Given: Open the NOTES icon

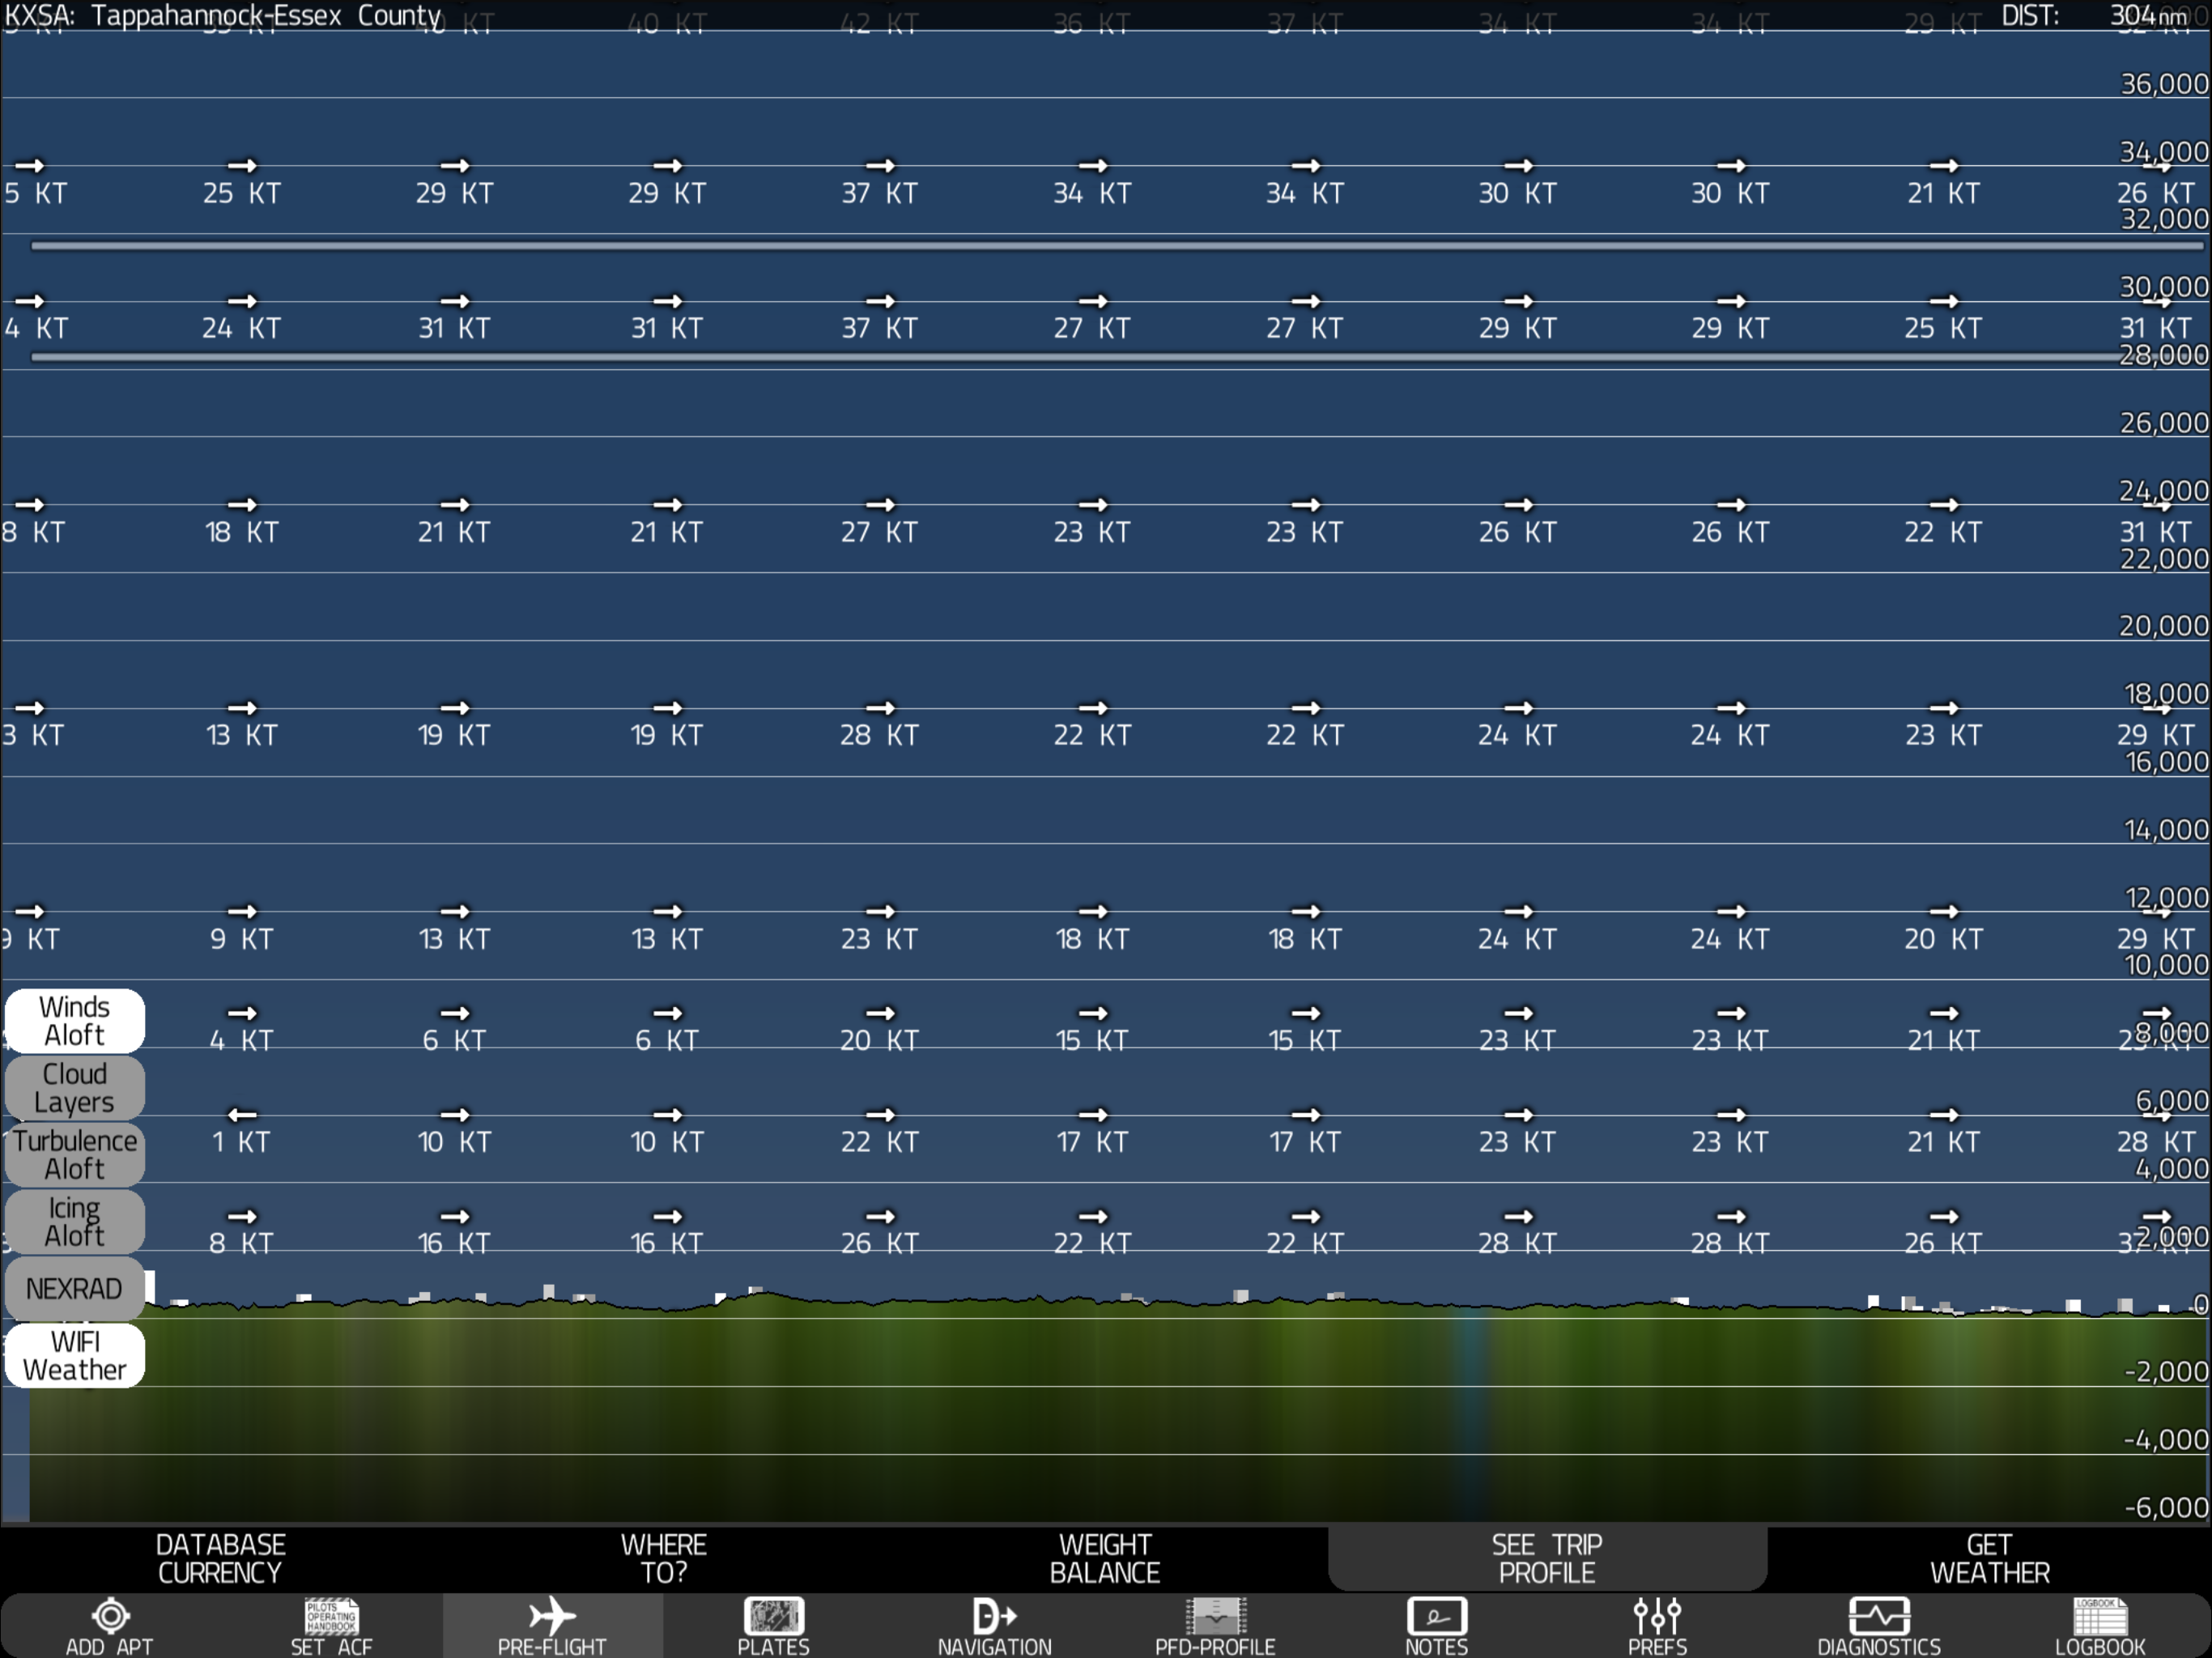Looking at the screenshot, I should point(1436,1616).
